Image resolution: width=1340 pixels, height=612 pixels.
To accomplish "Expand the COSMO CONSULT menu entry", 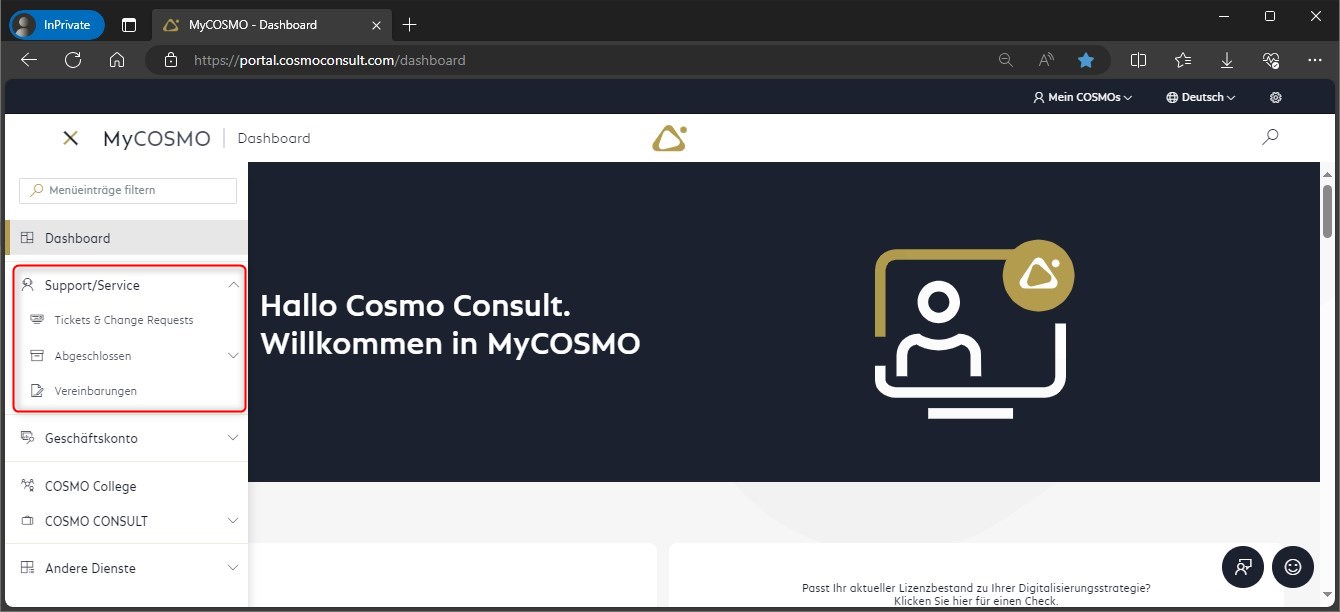I will point(232,520).
